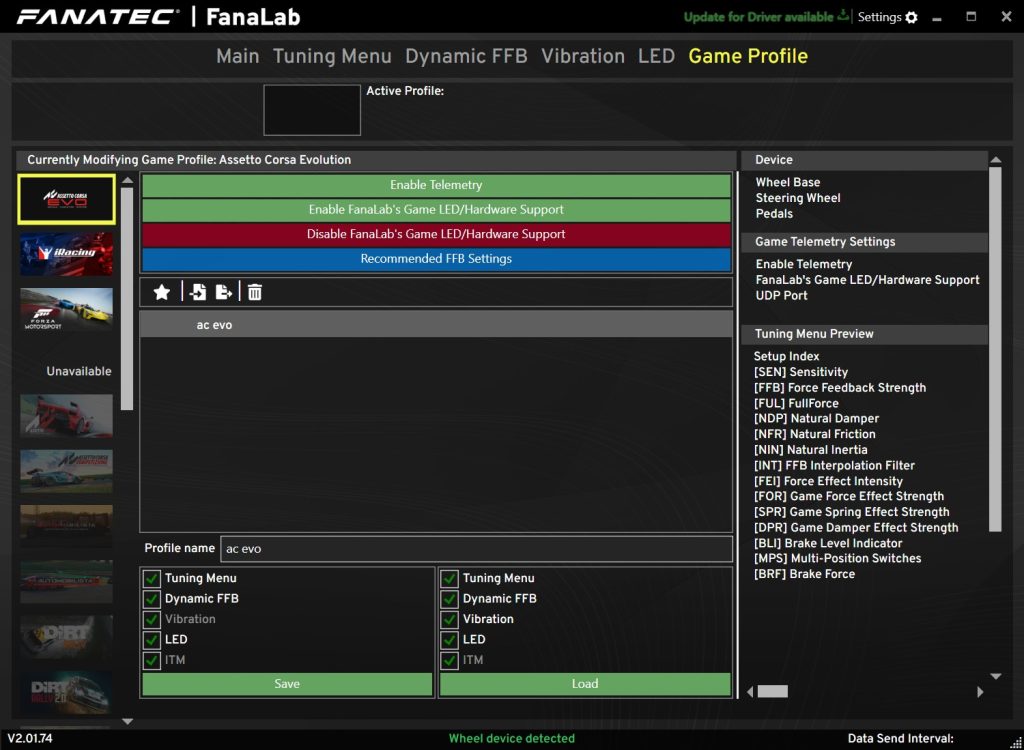Screen dimensions: 1024x750
Task: Switch to the Tuning Menu tab
Action: tap(332, 56)
